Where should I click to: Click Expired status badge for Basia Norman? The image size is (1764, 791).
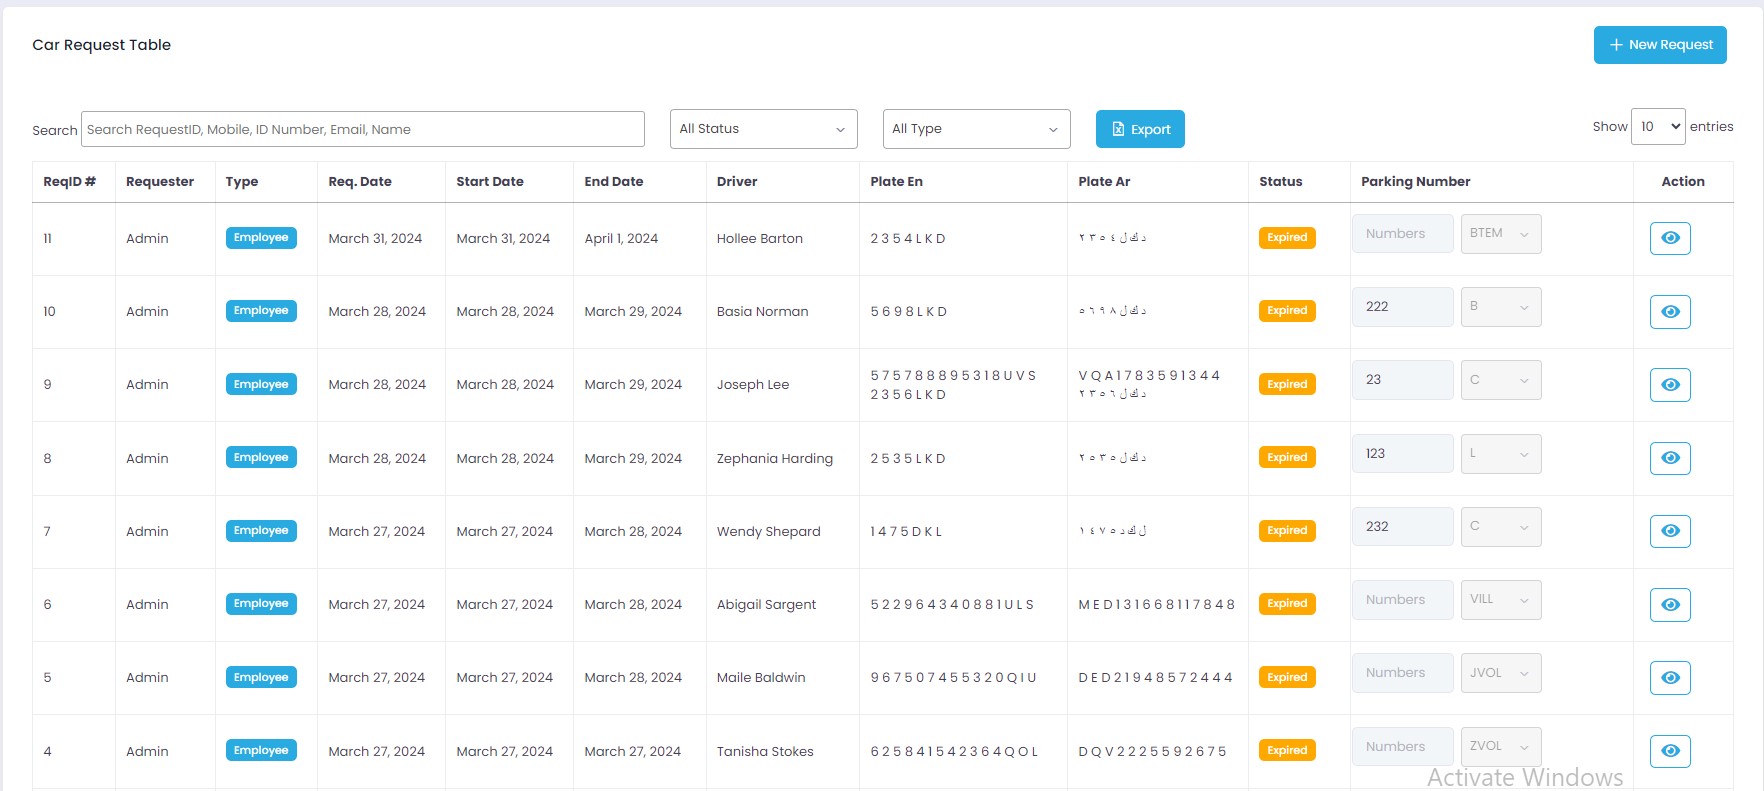tap(1287, 311)
